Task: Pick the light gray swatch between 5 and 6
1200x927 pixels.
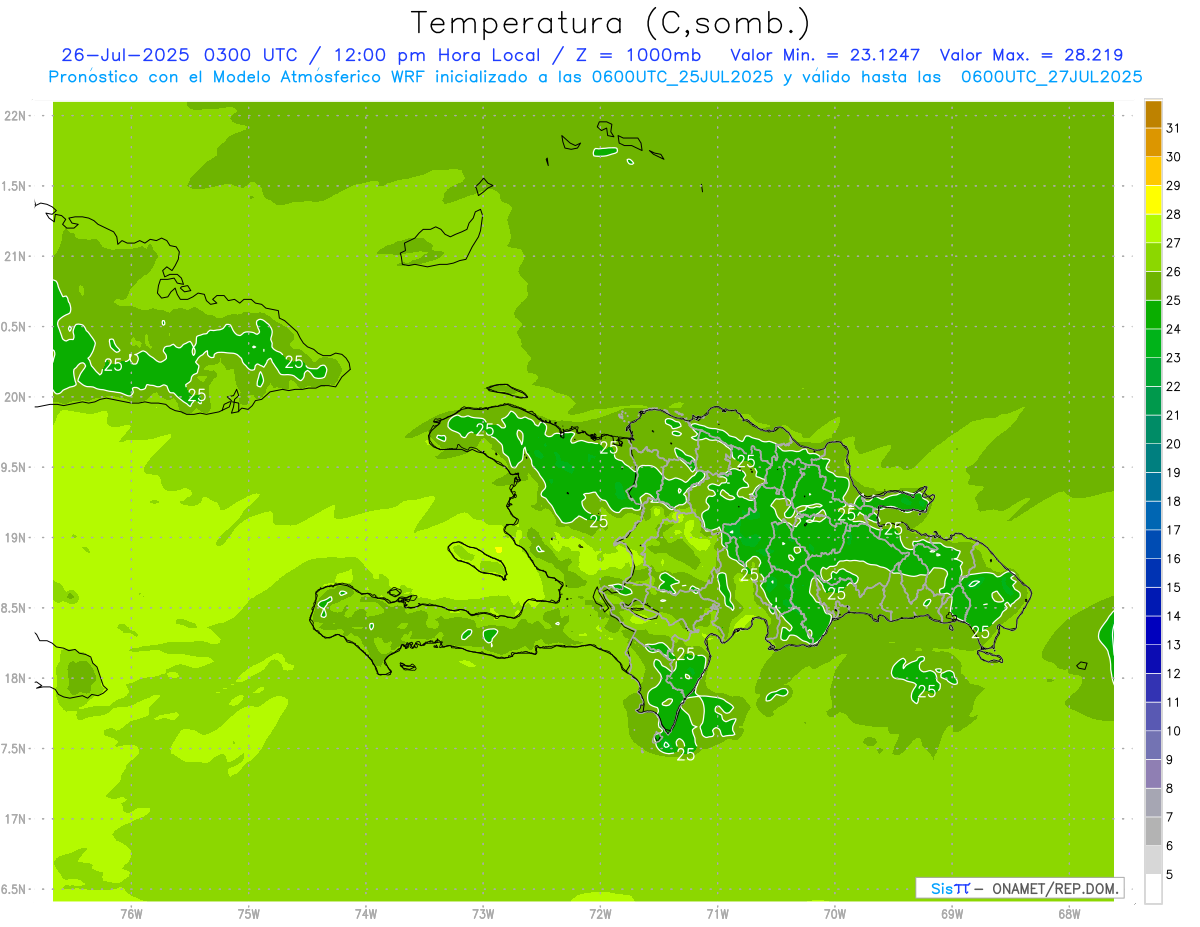Action: click(1153, 859)
